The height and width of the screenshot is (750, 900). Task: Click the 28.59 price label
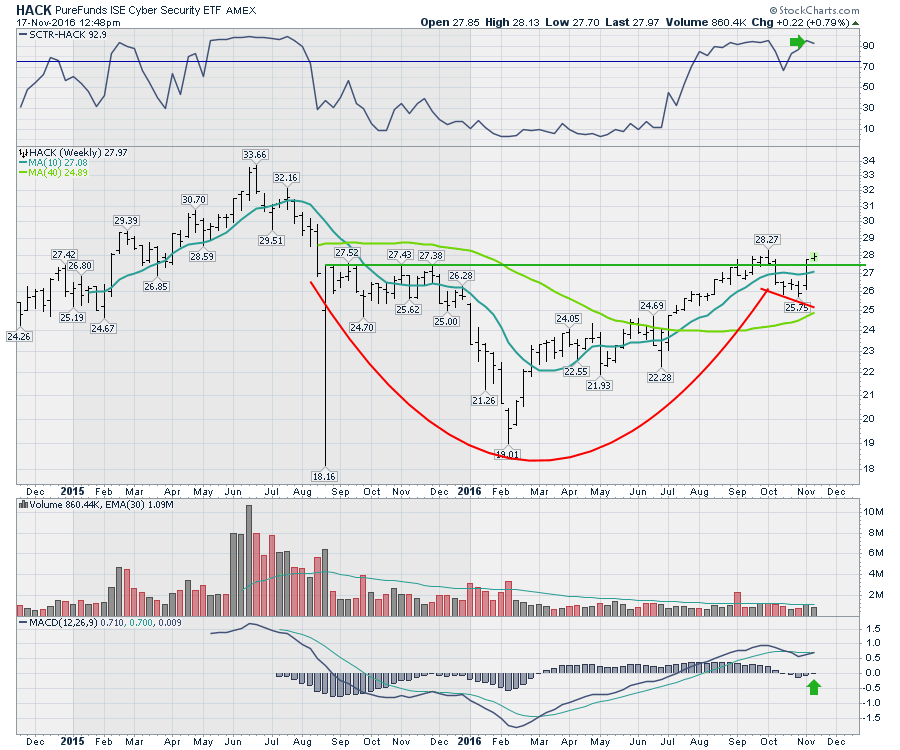(x=202, y=257)
